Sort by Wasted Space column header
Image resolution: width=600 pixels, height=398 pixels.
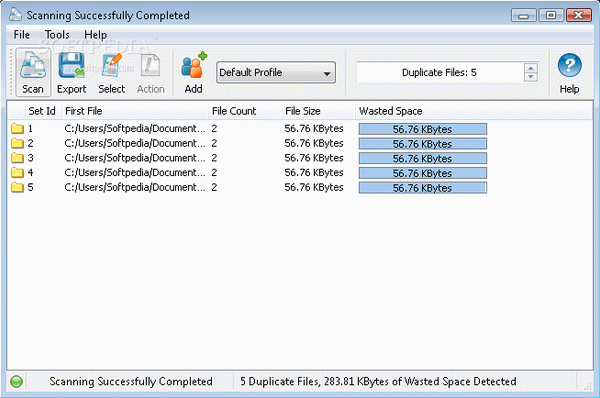[x=391, y=111]
